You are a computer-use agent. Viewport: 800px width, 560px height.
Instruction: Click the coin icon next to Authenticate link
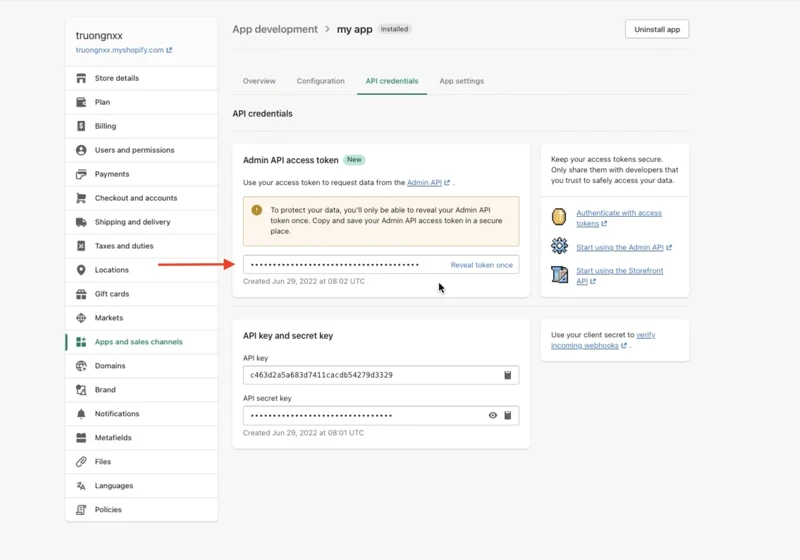559,217
